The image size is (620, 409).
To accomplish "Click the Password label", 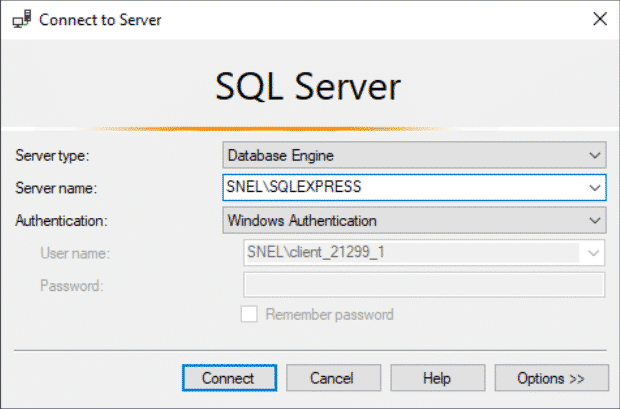I will tap(72, 286).
